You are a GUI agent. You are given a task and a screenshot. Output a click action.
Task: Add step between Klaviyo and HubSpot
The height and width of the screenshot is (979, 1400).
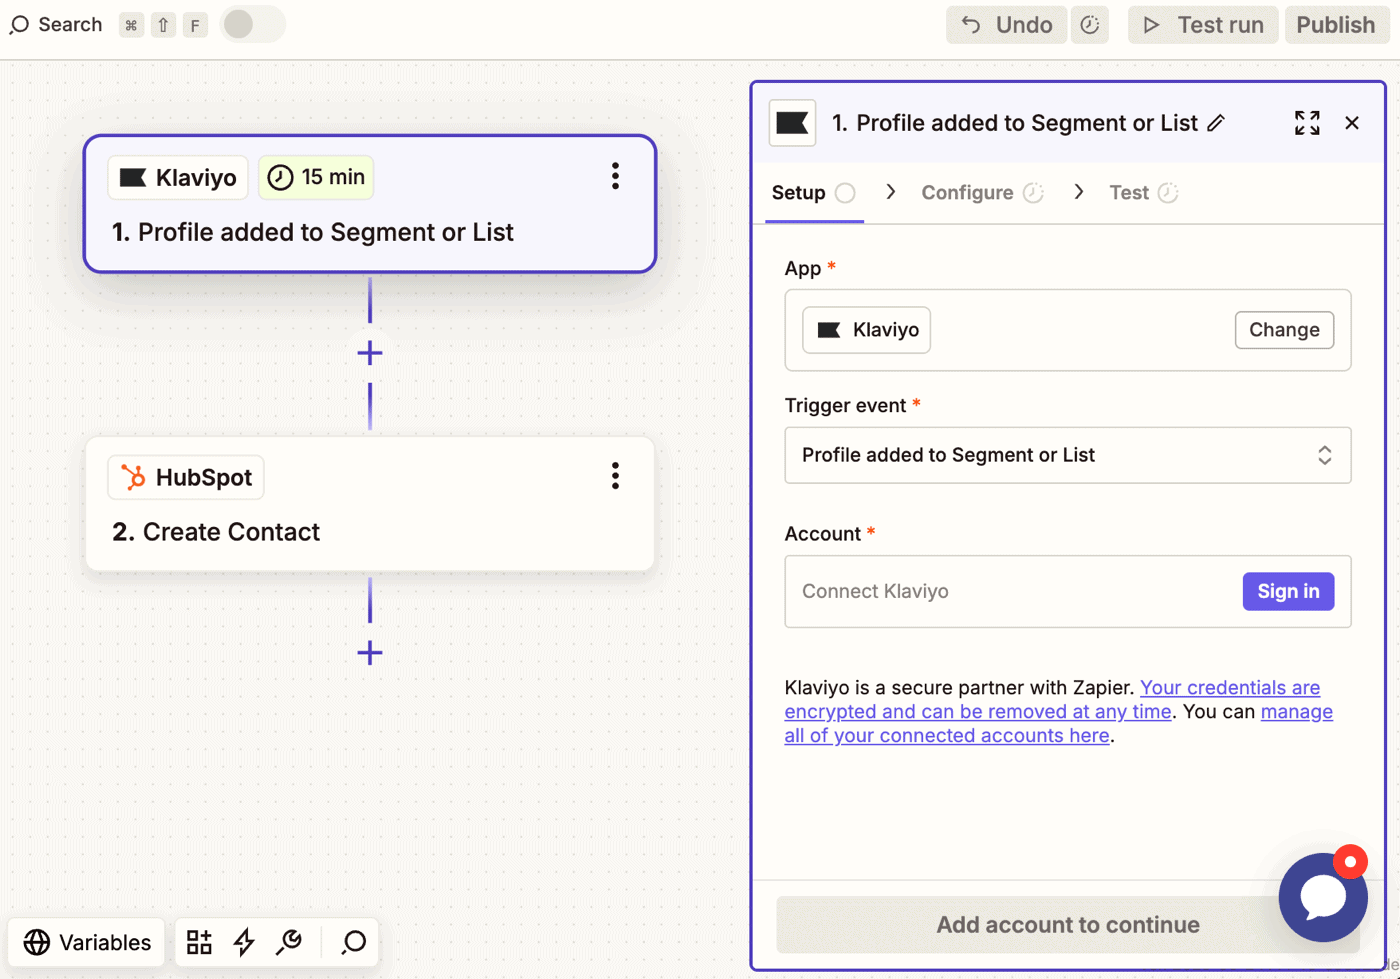[x=370, y=353]
